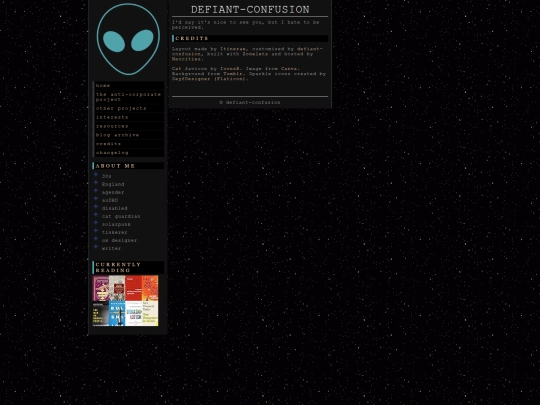The width and height of the screenshot is (540, 405).
Task: Open other projects in the sidebar
Action: 128,108
